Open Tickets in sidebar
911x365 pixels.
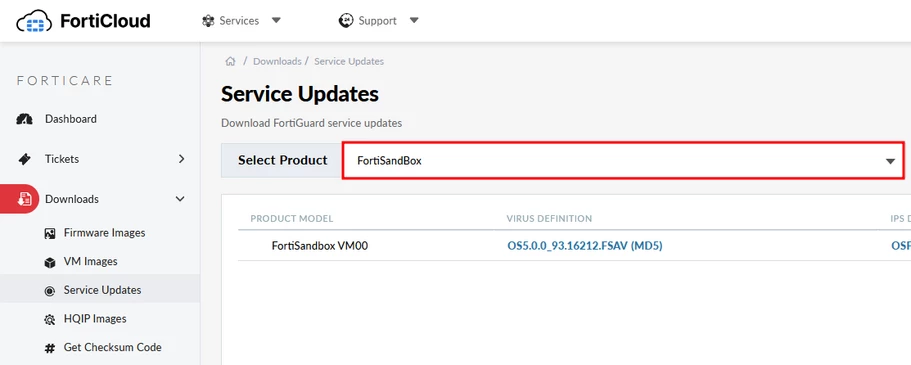point(62,159)
